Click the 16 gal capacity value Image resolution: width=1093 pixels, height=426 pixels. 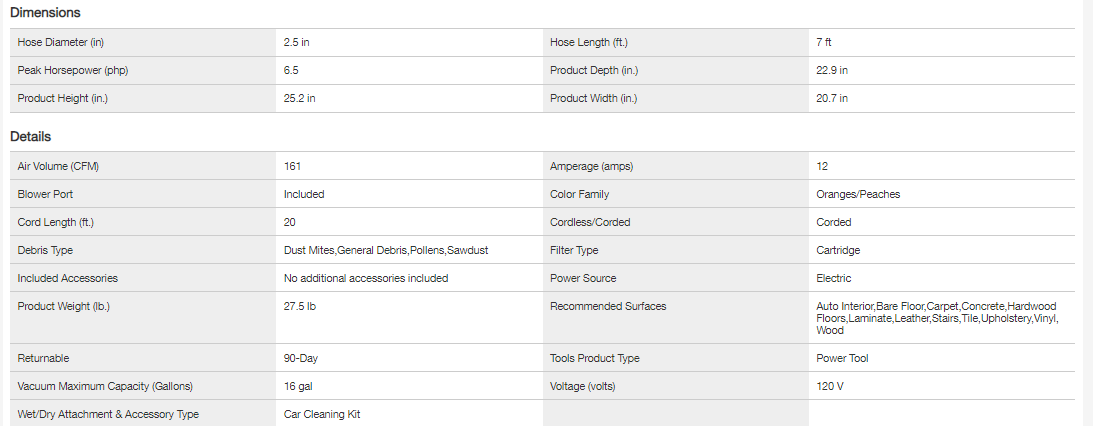[299, 386]
